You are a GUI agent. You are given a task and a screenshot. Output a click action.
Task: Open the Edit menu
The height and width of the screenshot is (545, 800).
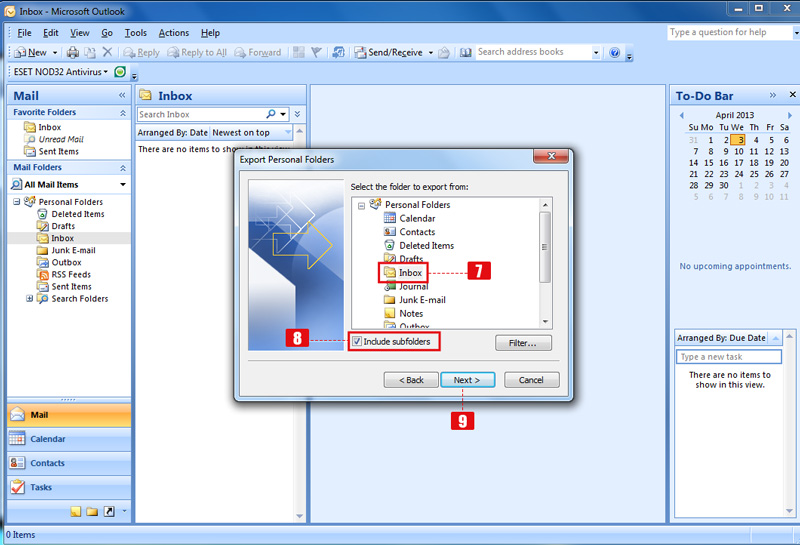(51, 33)
